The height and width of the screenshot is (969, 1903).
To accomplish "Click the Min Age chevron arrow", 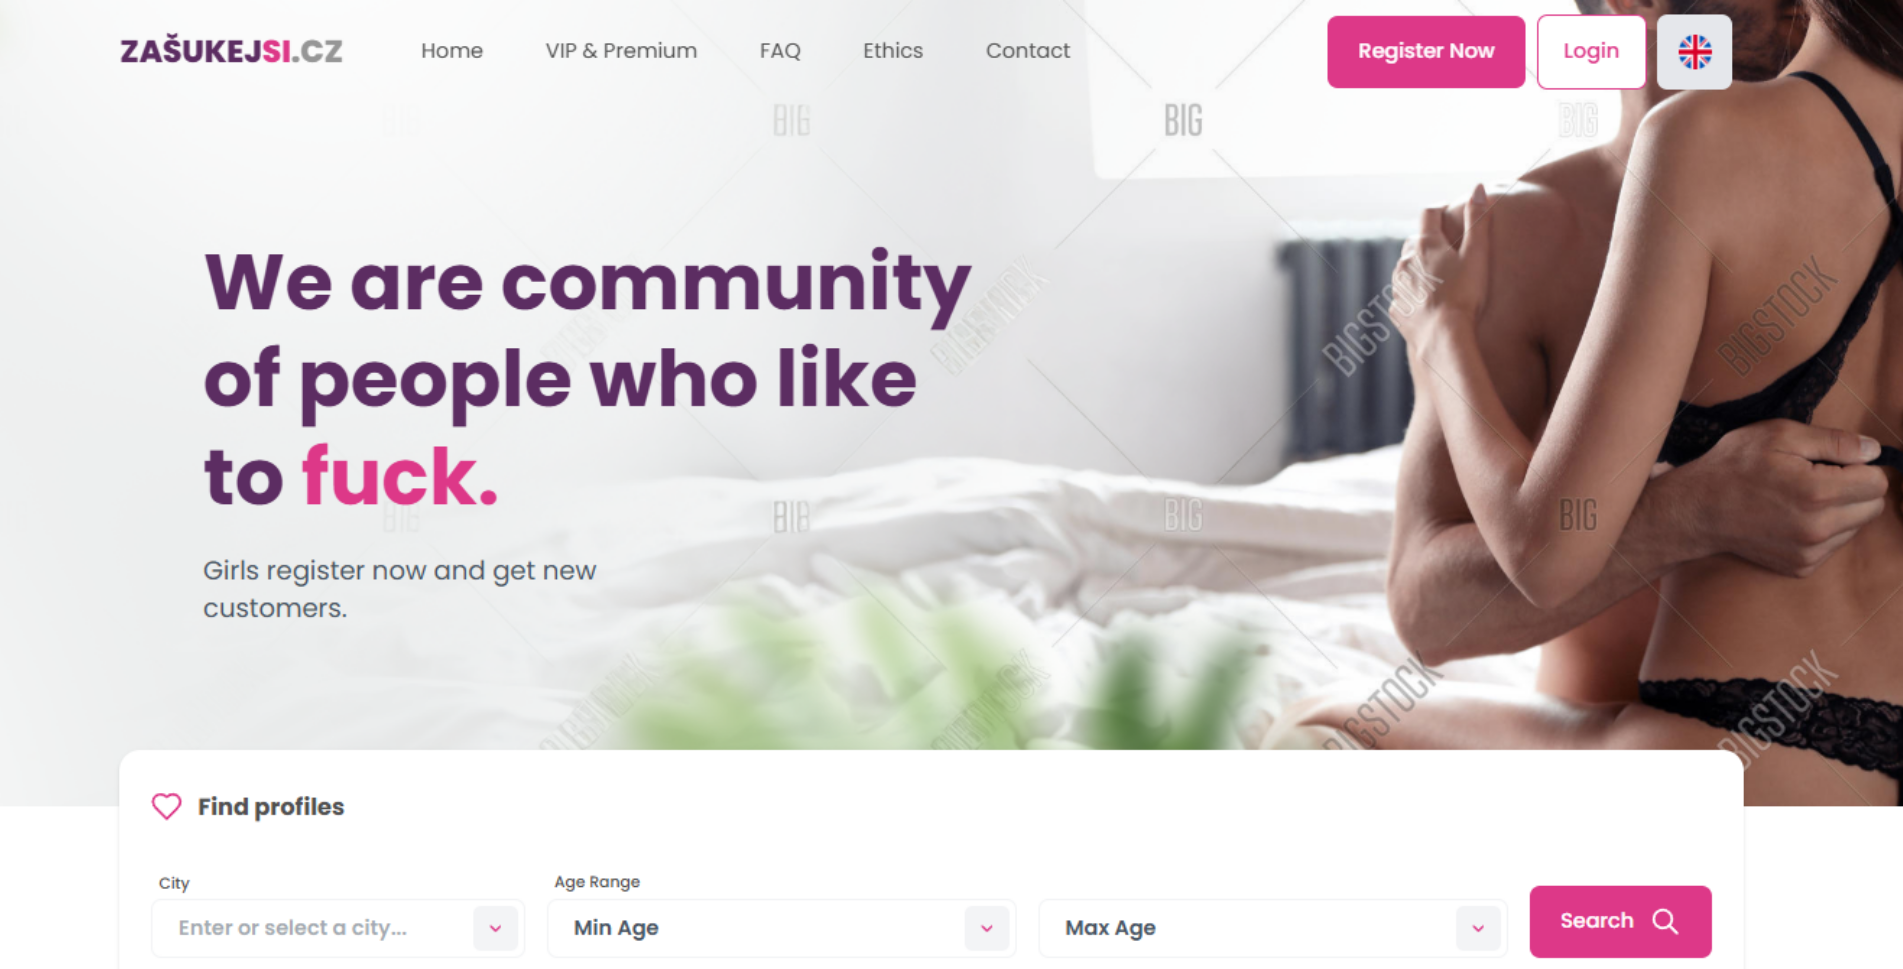I will pyautogui.click(x=987, y=928).
